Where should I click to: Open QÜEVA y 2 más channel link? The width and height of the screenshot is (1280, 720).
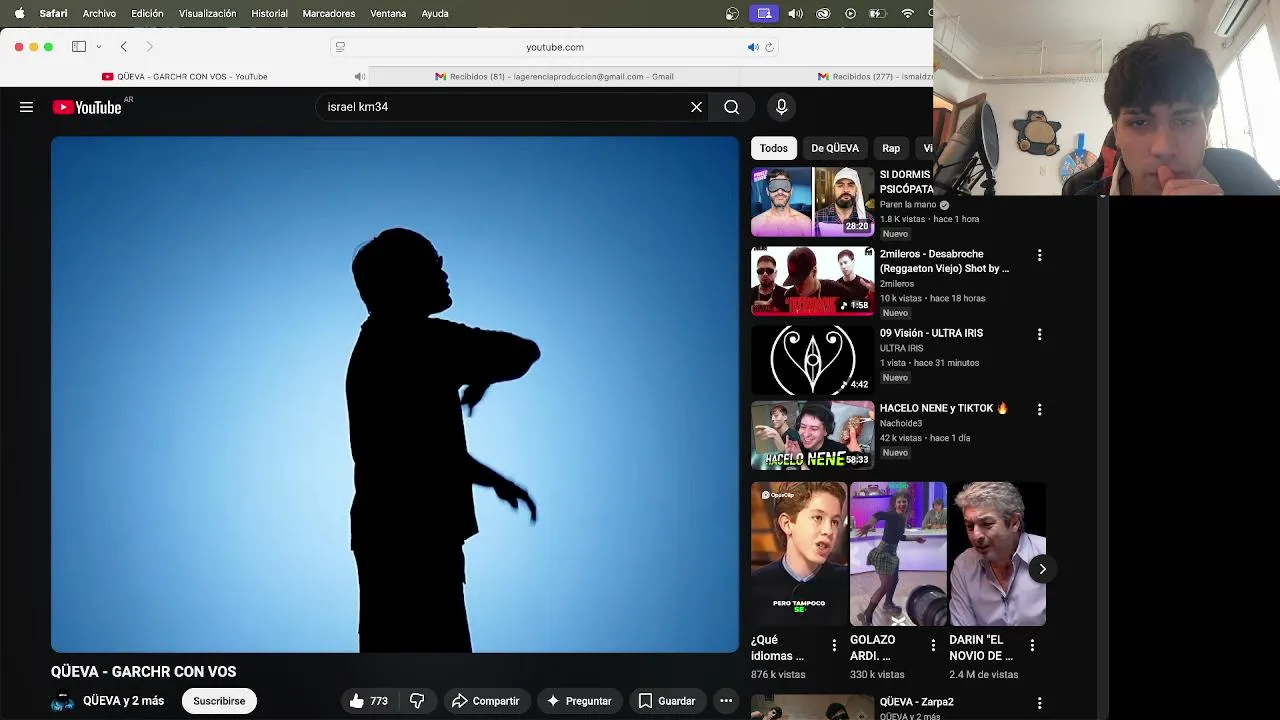123,701
